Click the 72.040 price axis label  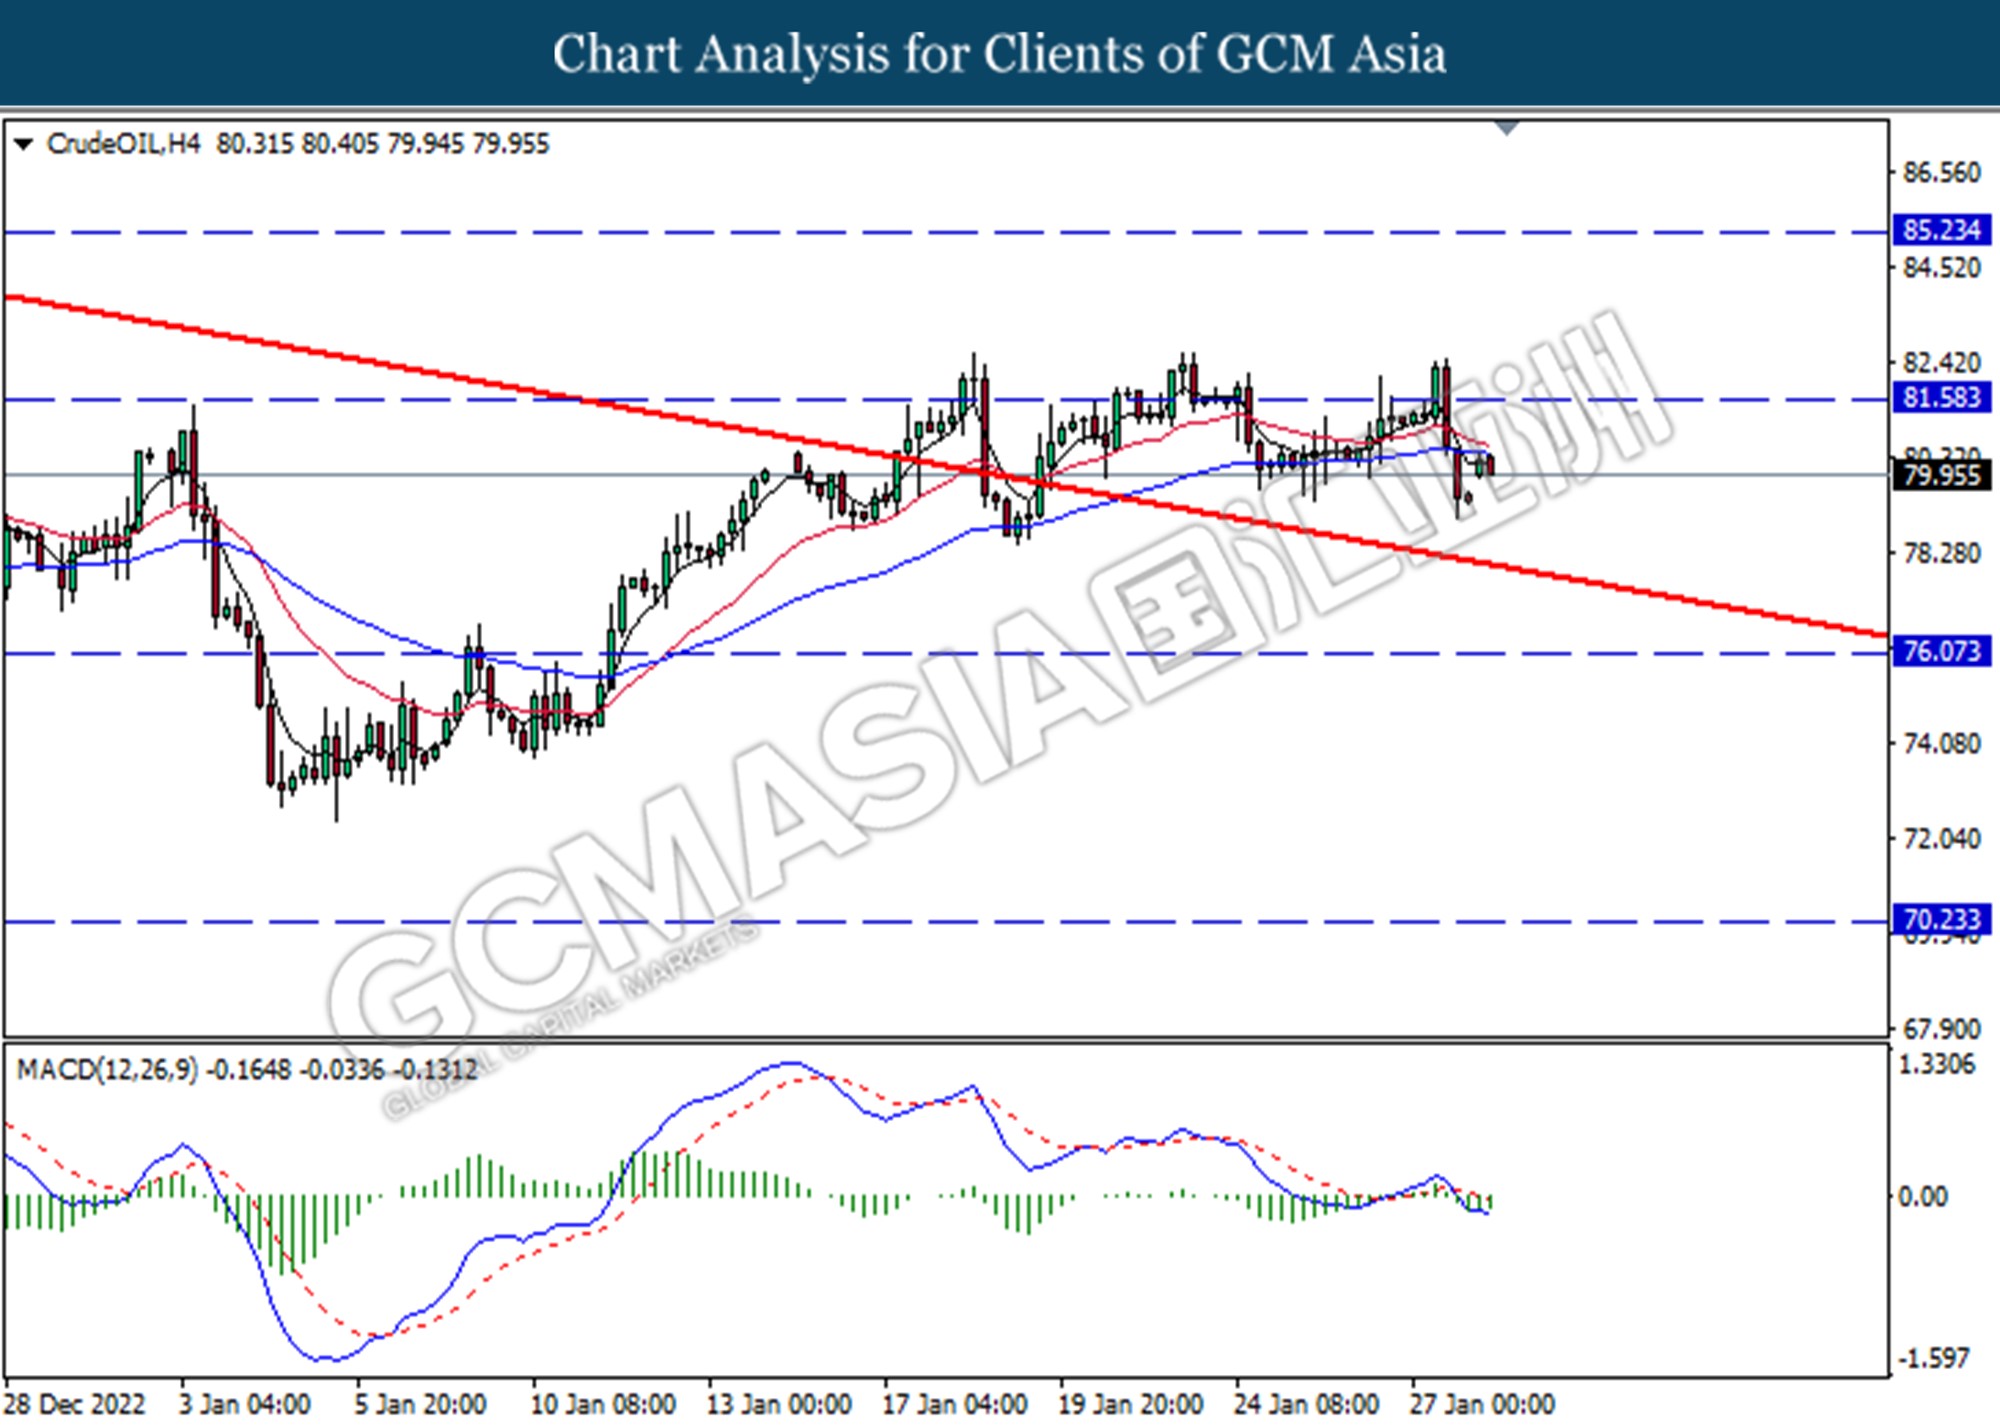coord(1941,838)
